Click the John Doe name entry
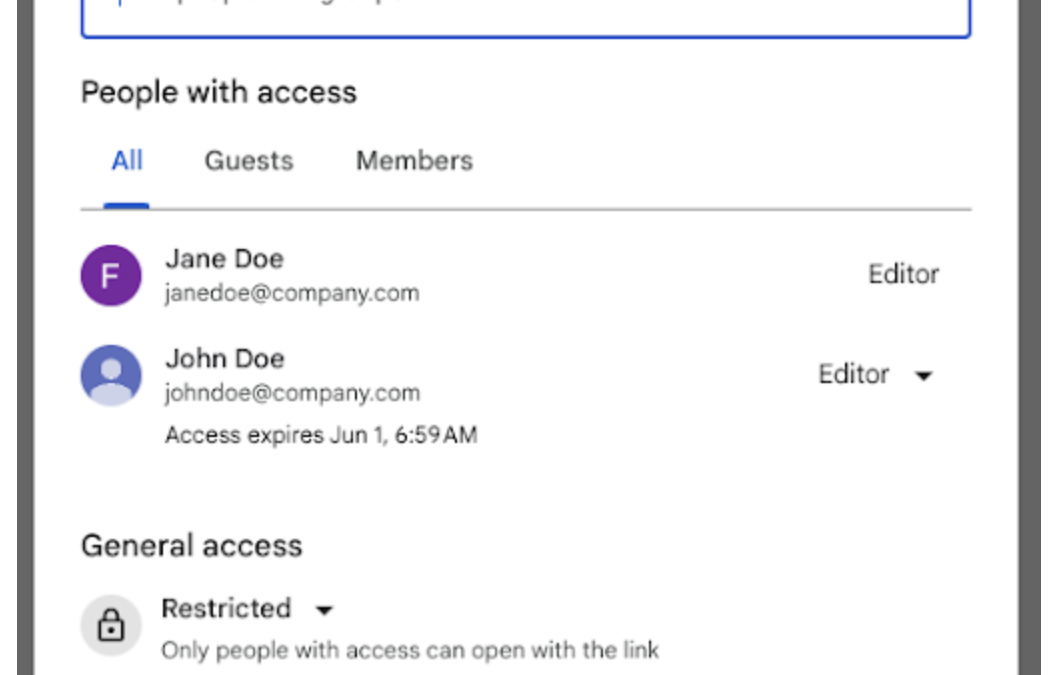 [225, 358]
